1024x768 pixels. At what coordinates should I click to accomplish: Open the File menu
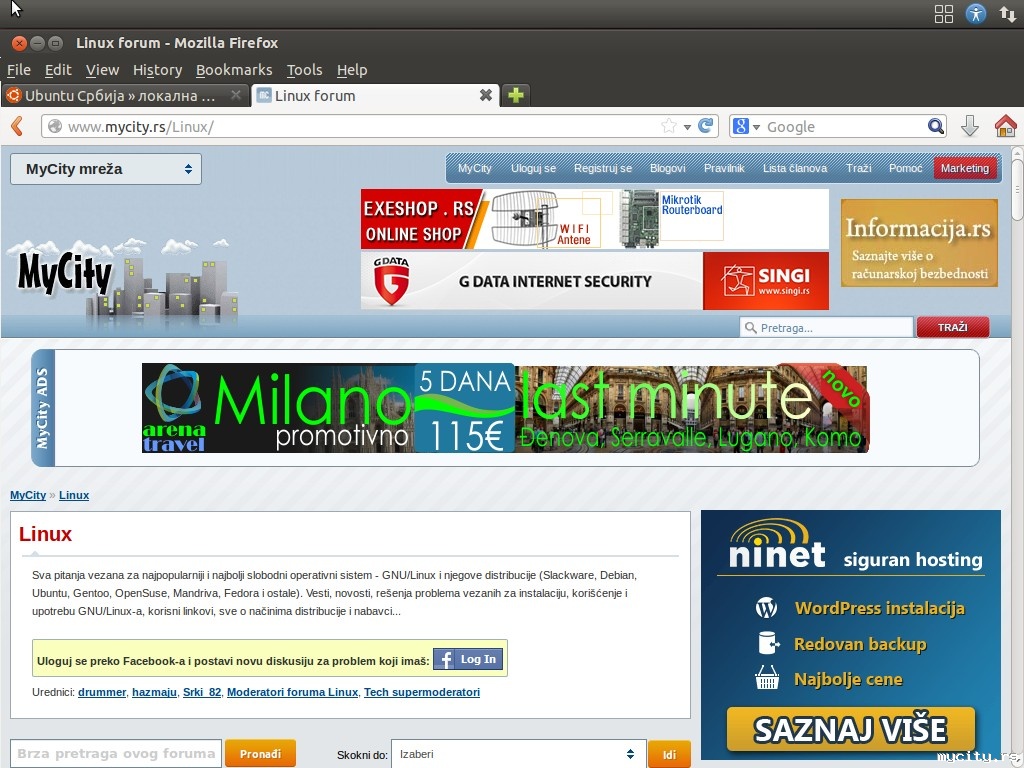pyautogui.click(x=19, y=70)
